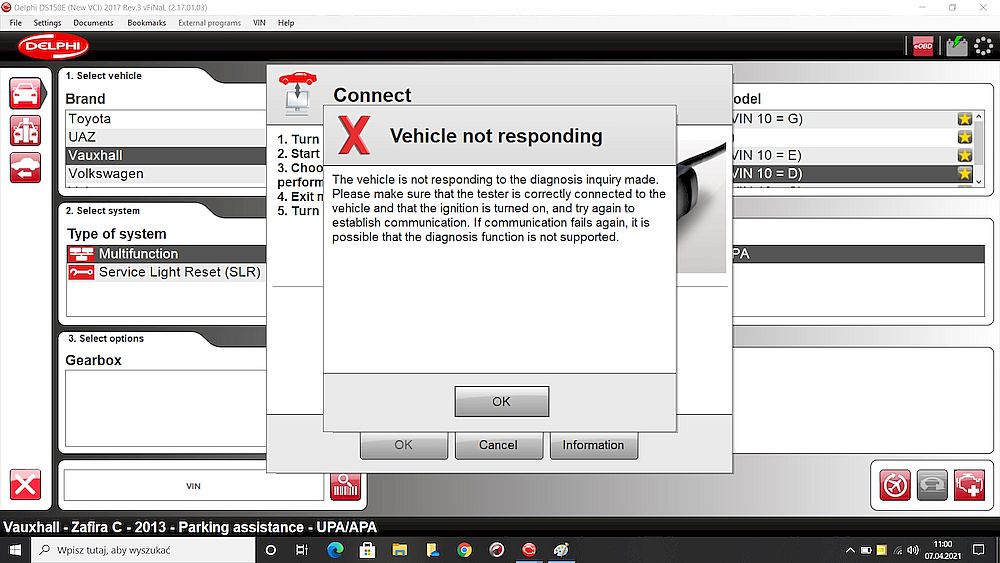Toggle favorite star for VIN 10 = G
The height and width of the screenshot is (563, 1000).
click(964, 119)
